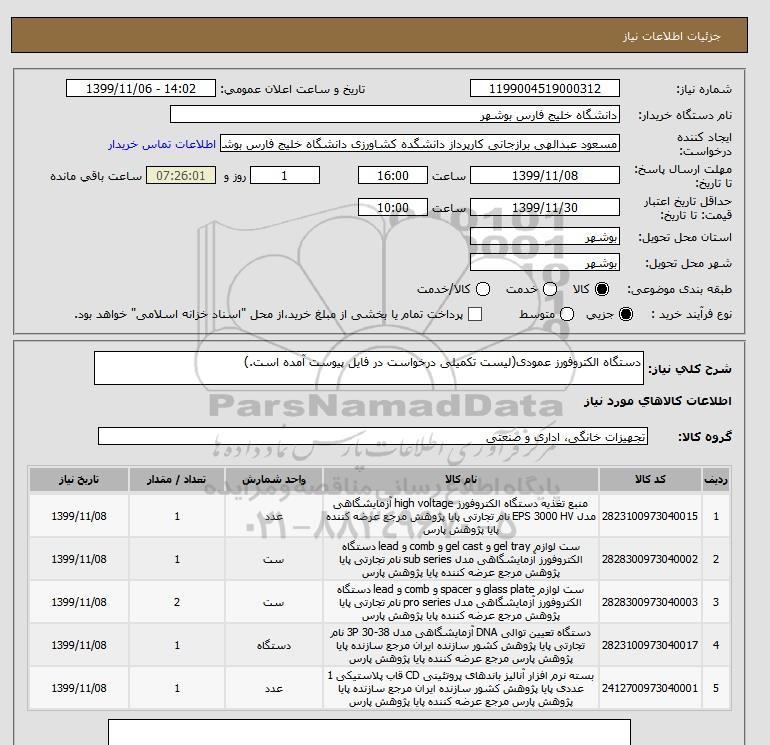
Task: Click the delivery city field بوشهر
Action: (545, 263)
